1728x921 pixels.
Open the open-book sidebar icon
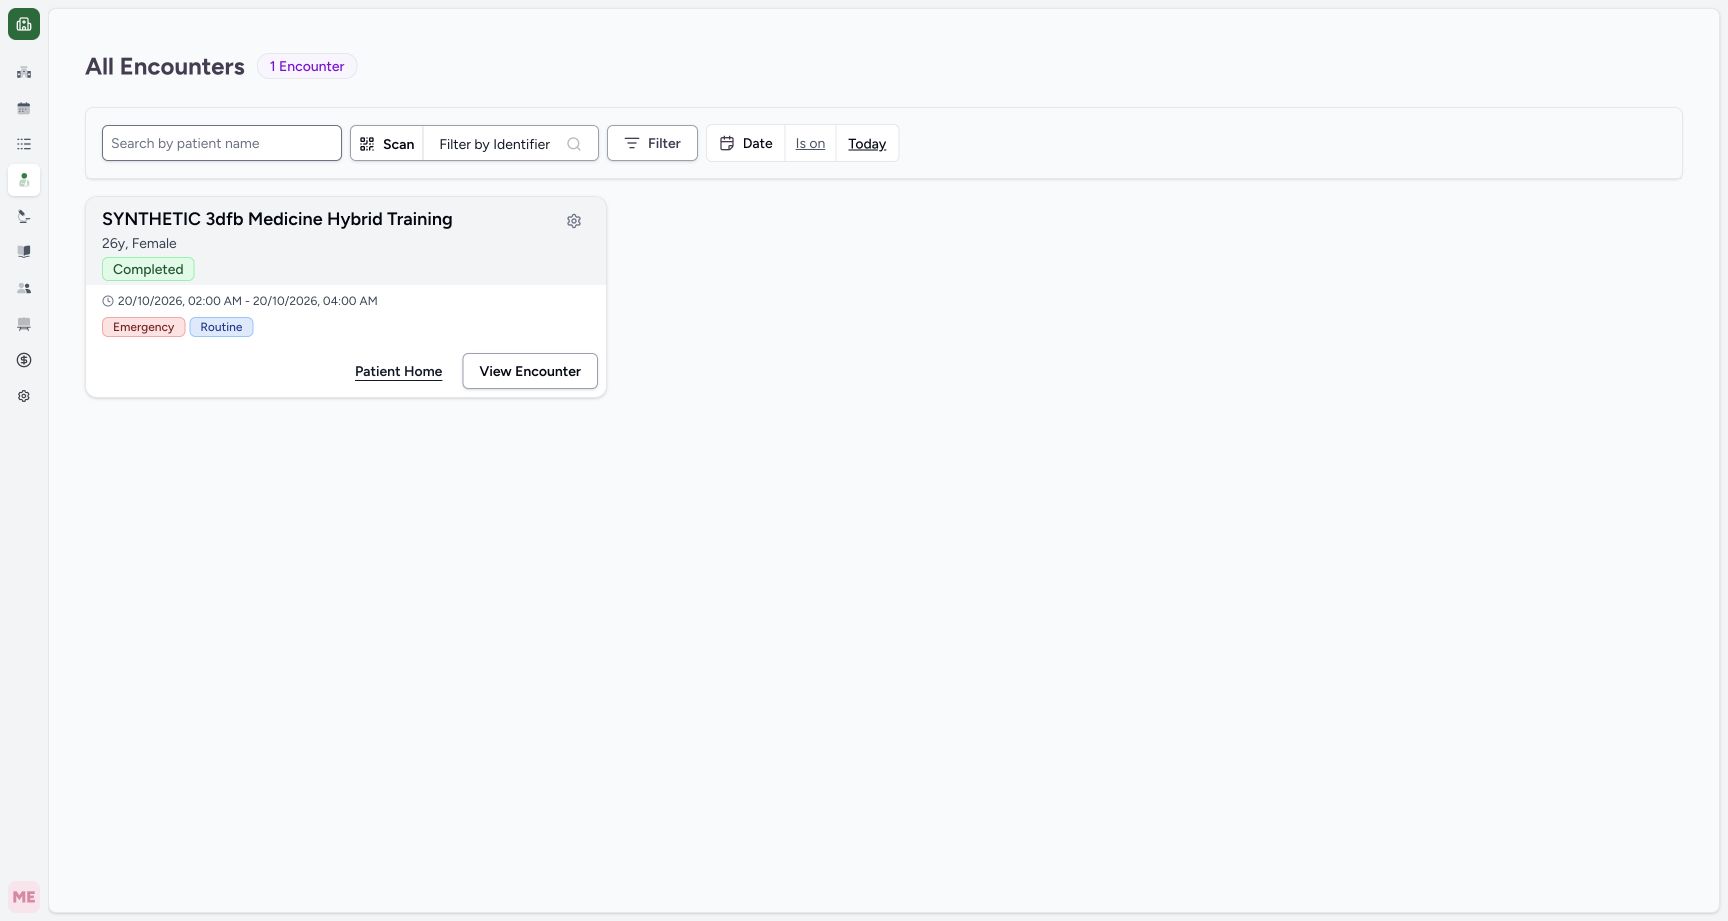click(24, 252)
